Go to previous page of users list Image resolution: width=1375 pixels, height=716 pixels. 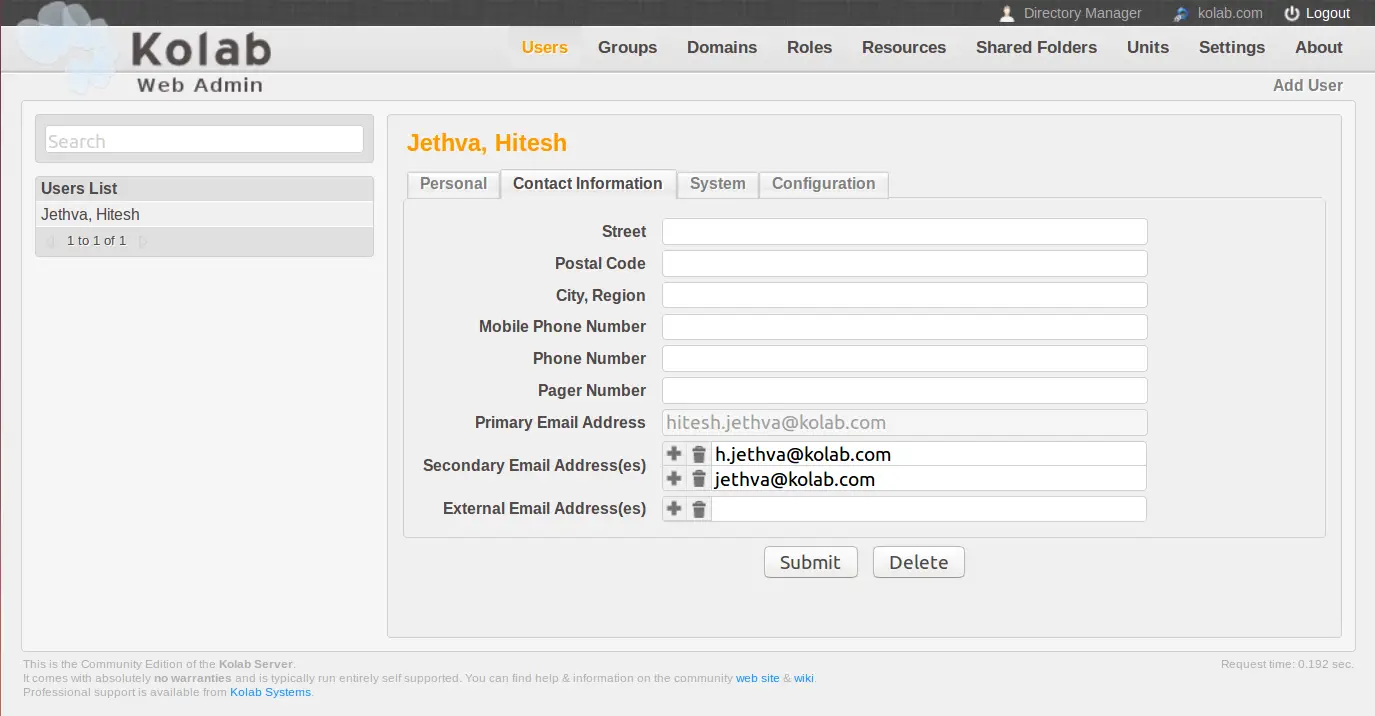50,241
